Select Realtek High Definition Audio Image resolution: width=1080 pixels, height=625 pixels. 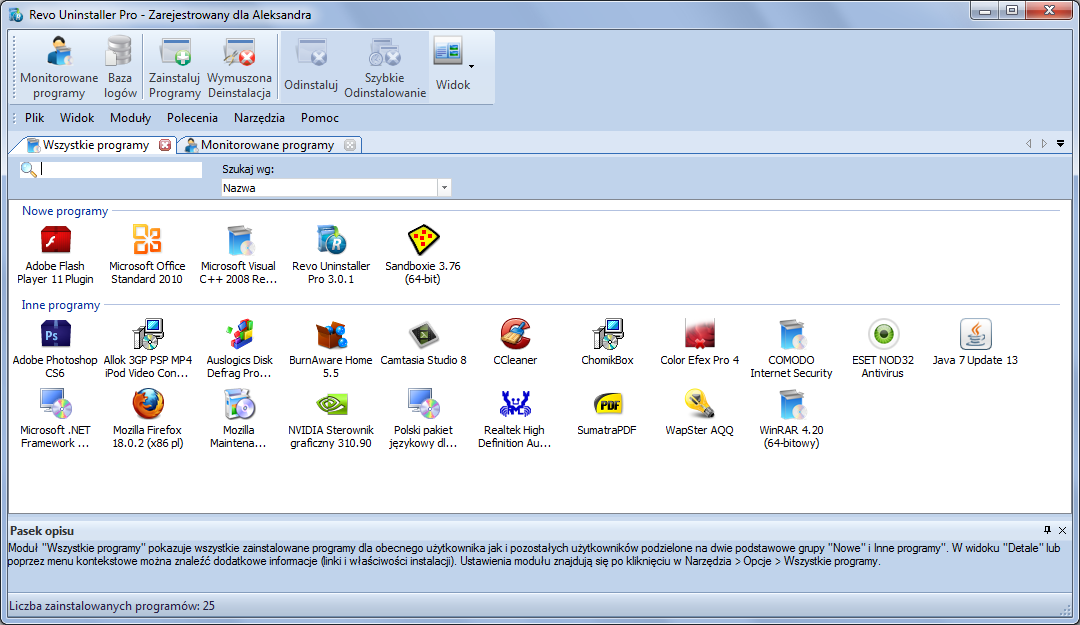[515, 418]
